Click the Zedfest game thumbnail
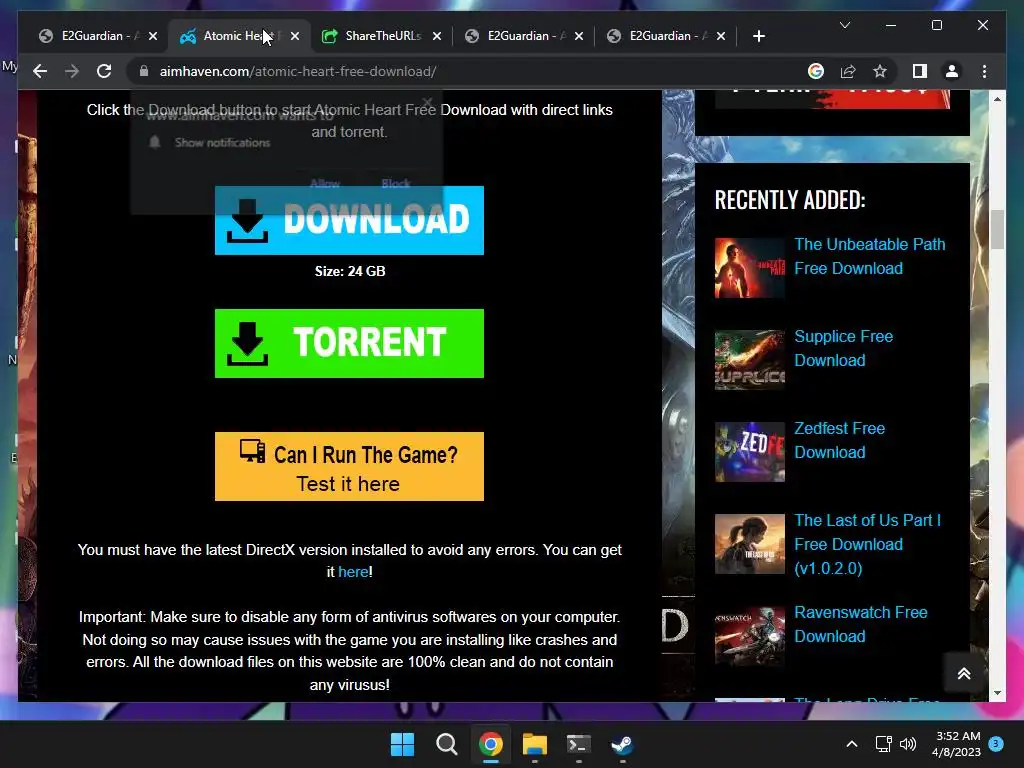 click(x=750, y=452)
